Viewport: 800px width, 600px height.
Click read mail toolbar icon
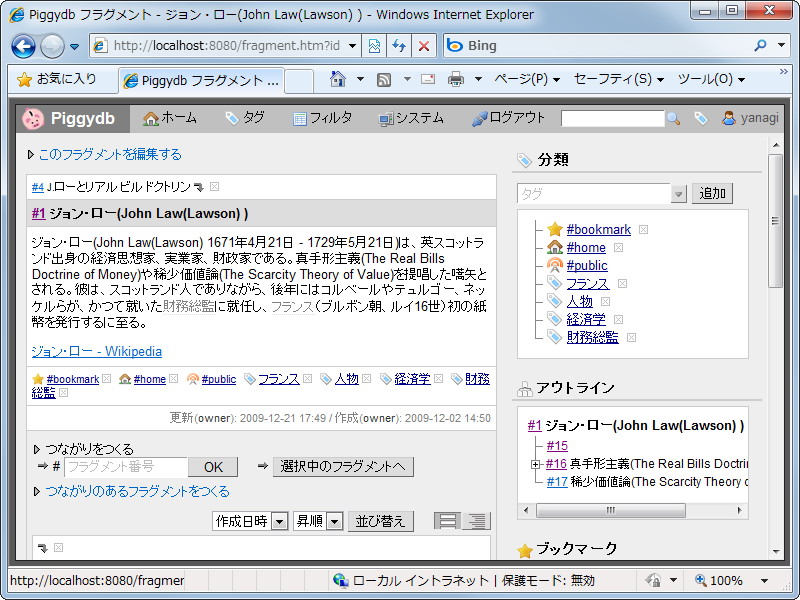point(428,79)
